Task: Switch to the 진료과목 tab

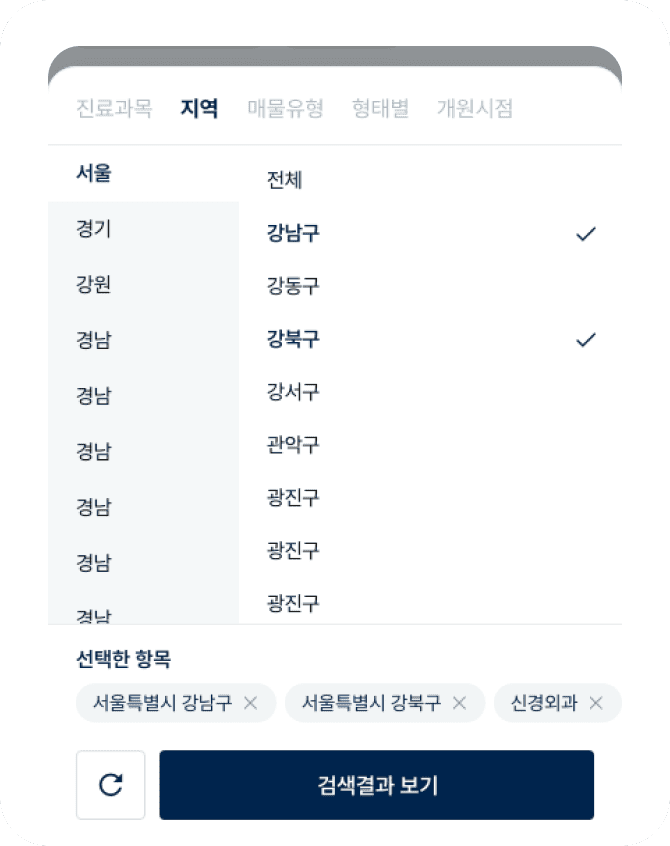Action: tap(114, 109)
